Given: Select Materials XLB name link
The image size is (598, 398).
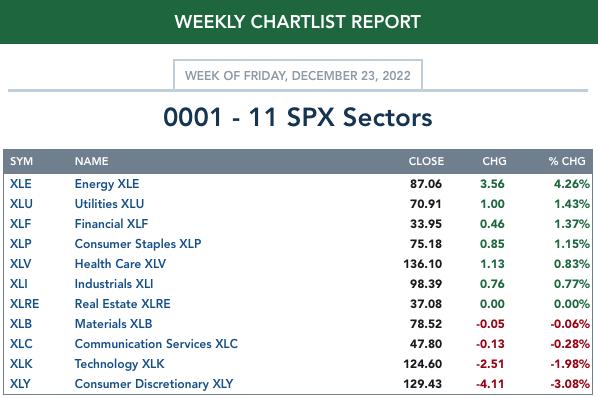Looking at the screenshot, I should [114, 324].
